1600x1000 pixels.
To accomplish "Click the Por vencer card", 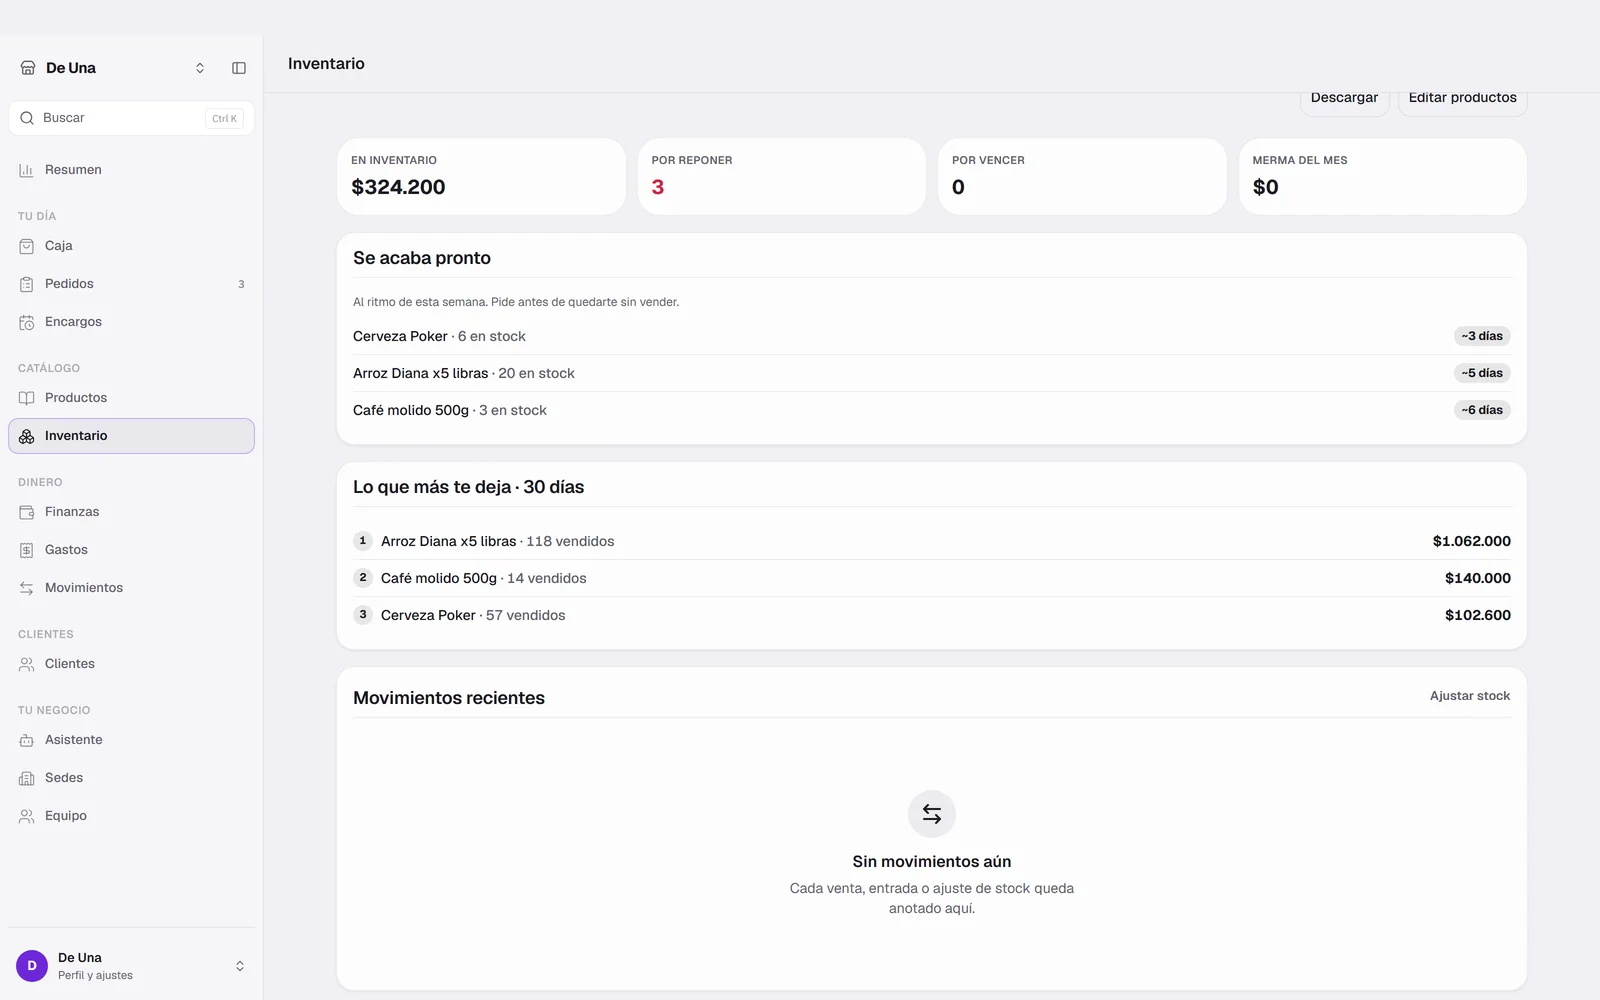I will [x=1082, y=176].
